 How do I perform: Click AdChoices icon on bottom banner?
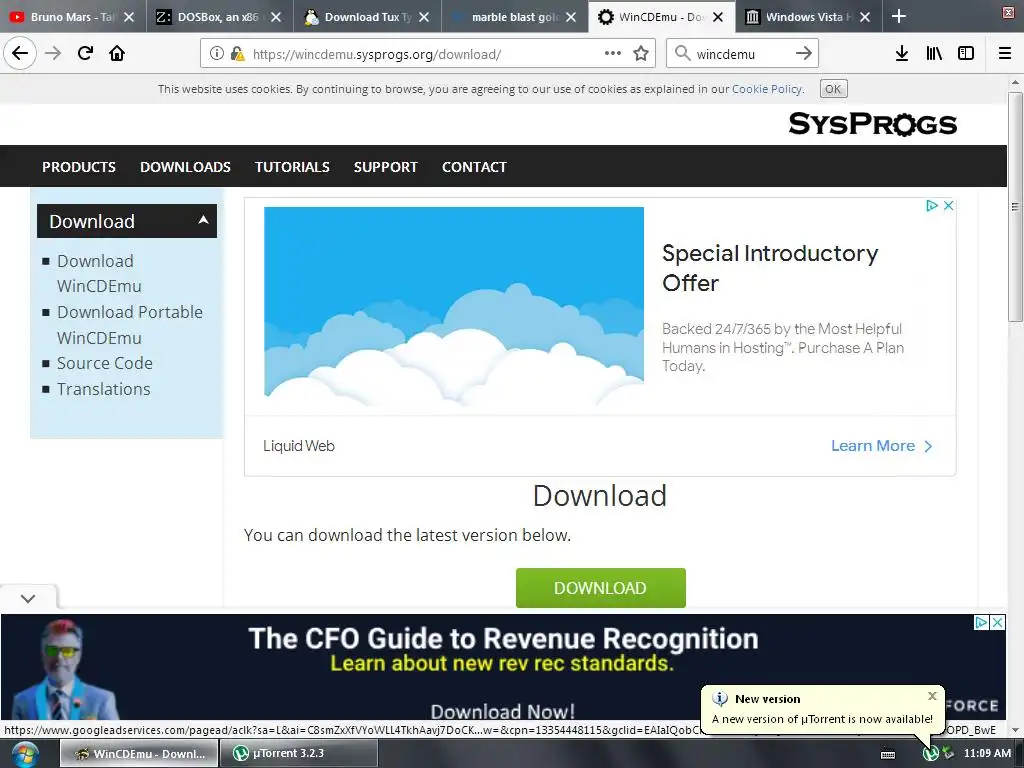pos(981,622)
